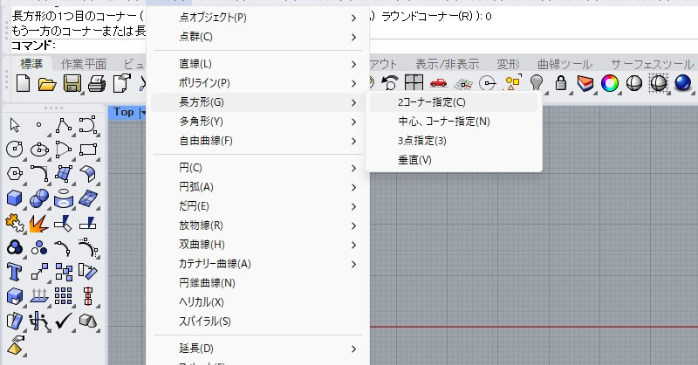
Task: Select ヘリカル(X) menu item
Action: point(257,302)
